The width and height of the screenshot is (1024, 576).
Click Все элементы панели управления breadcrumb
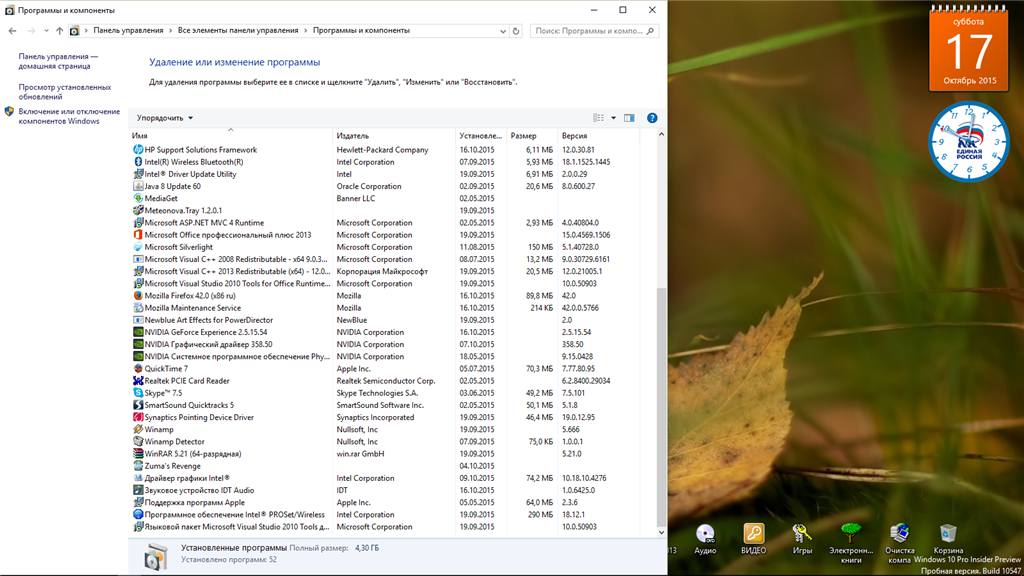pos(238,31)
